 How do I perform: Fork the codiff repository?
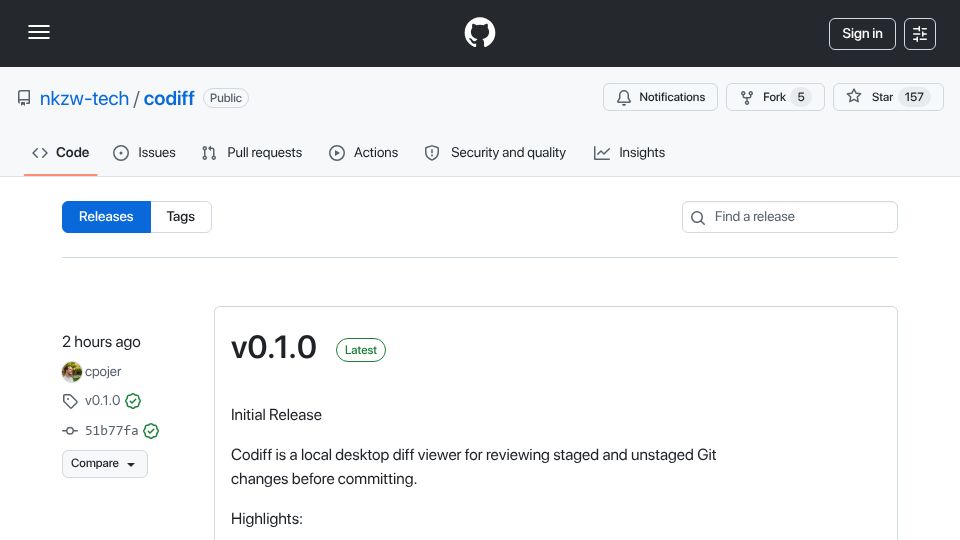point(775,97)
